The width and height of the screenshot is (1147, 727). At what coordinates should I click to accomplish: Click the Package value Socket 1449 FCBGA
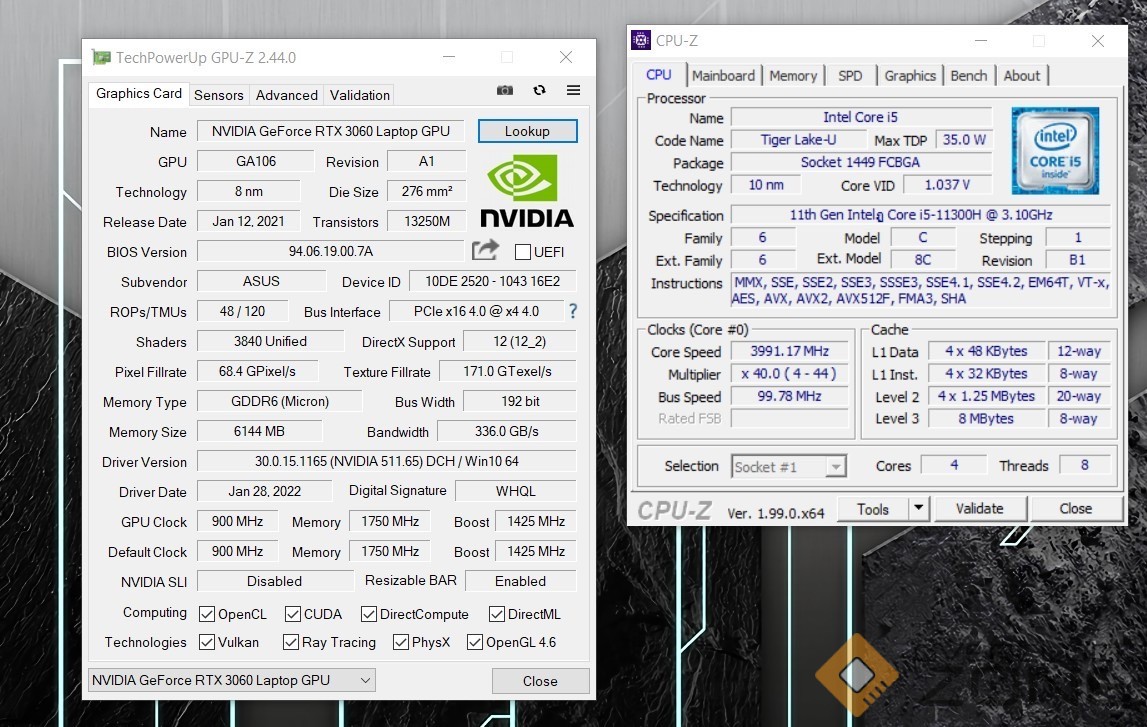click(x=861, y=162)
